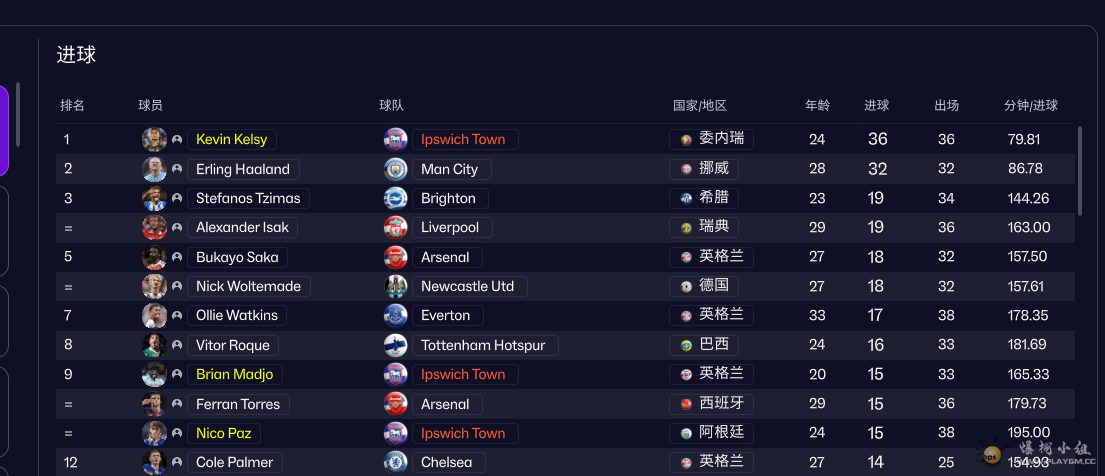This screenshot has width=1105, height=476.
Task: Click Bukayo Saka's player portrait
Action: (x=154, y=257)
